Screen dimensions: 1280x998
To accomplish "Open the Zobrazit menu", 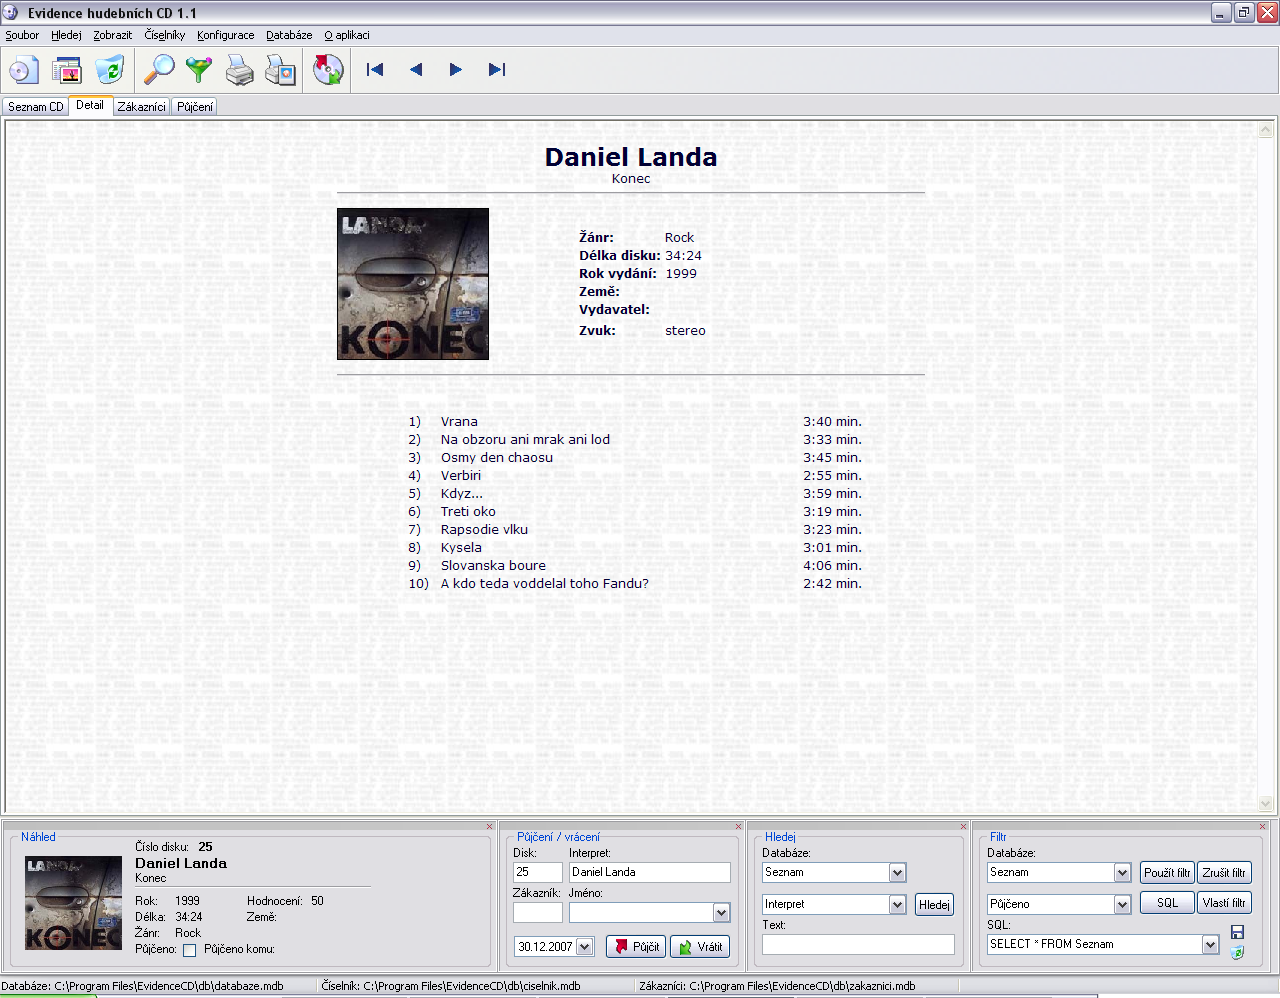I will (112, 35).
